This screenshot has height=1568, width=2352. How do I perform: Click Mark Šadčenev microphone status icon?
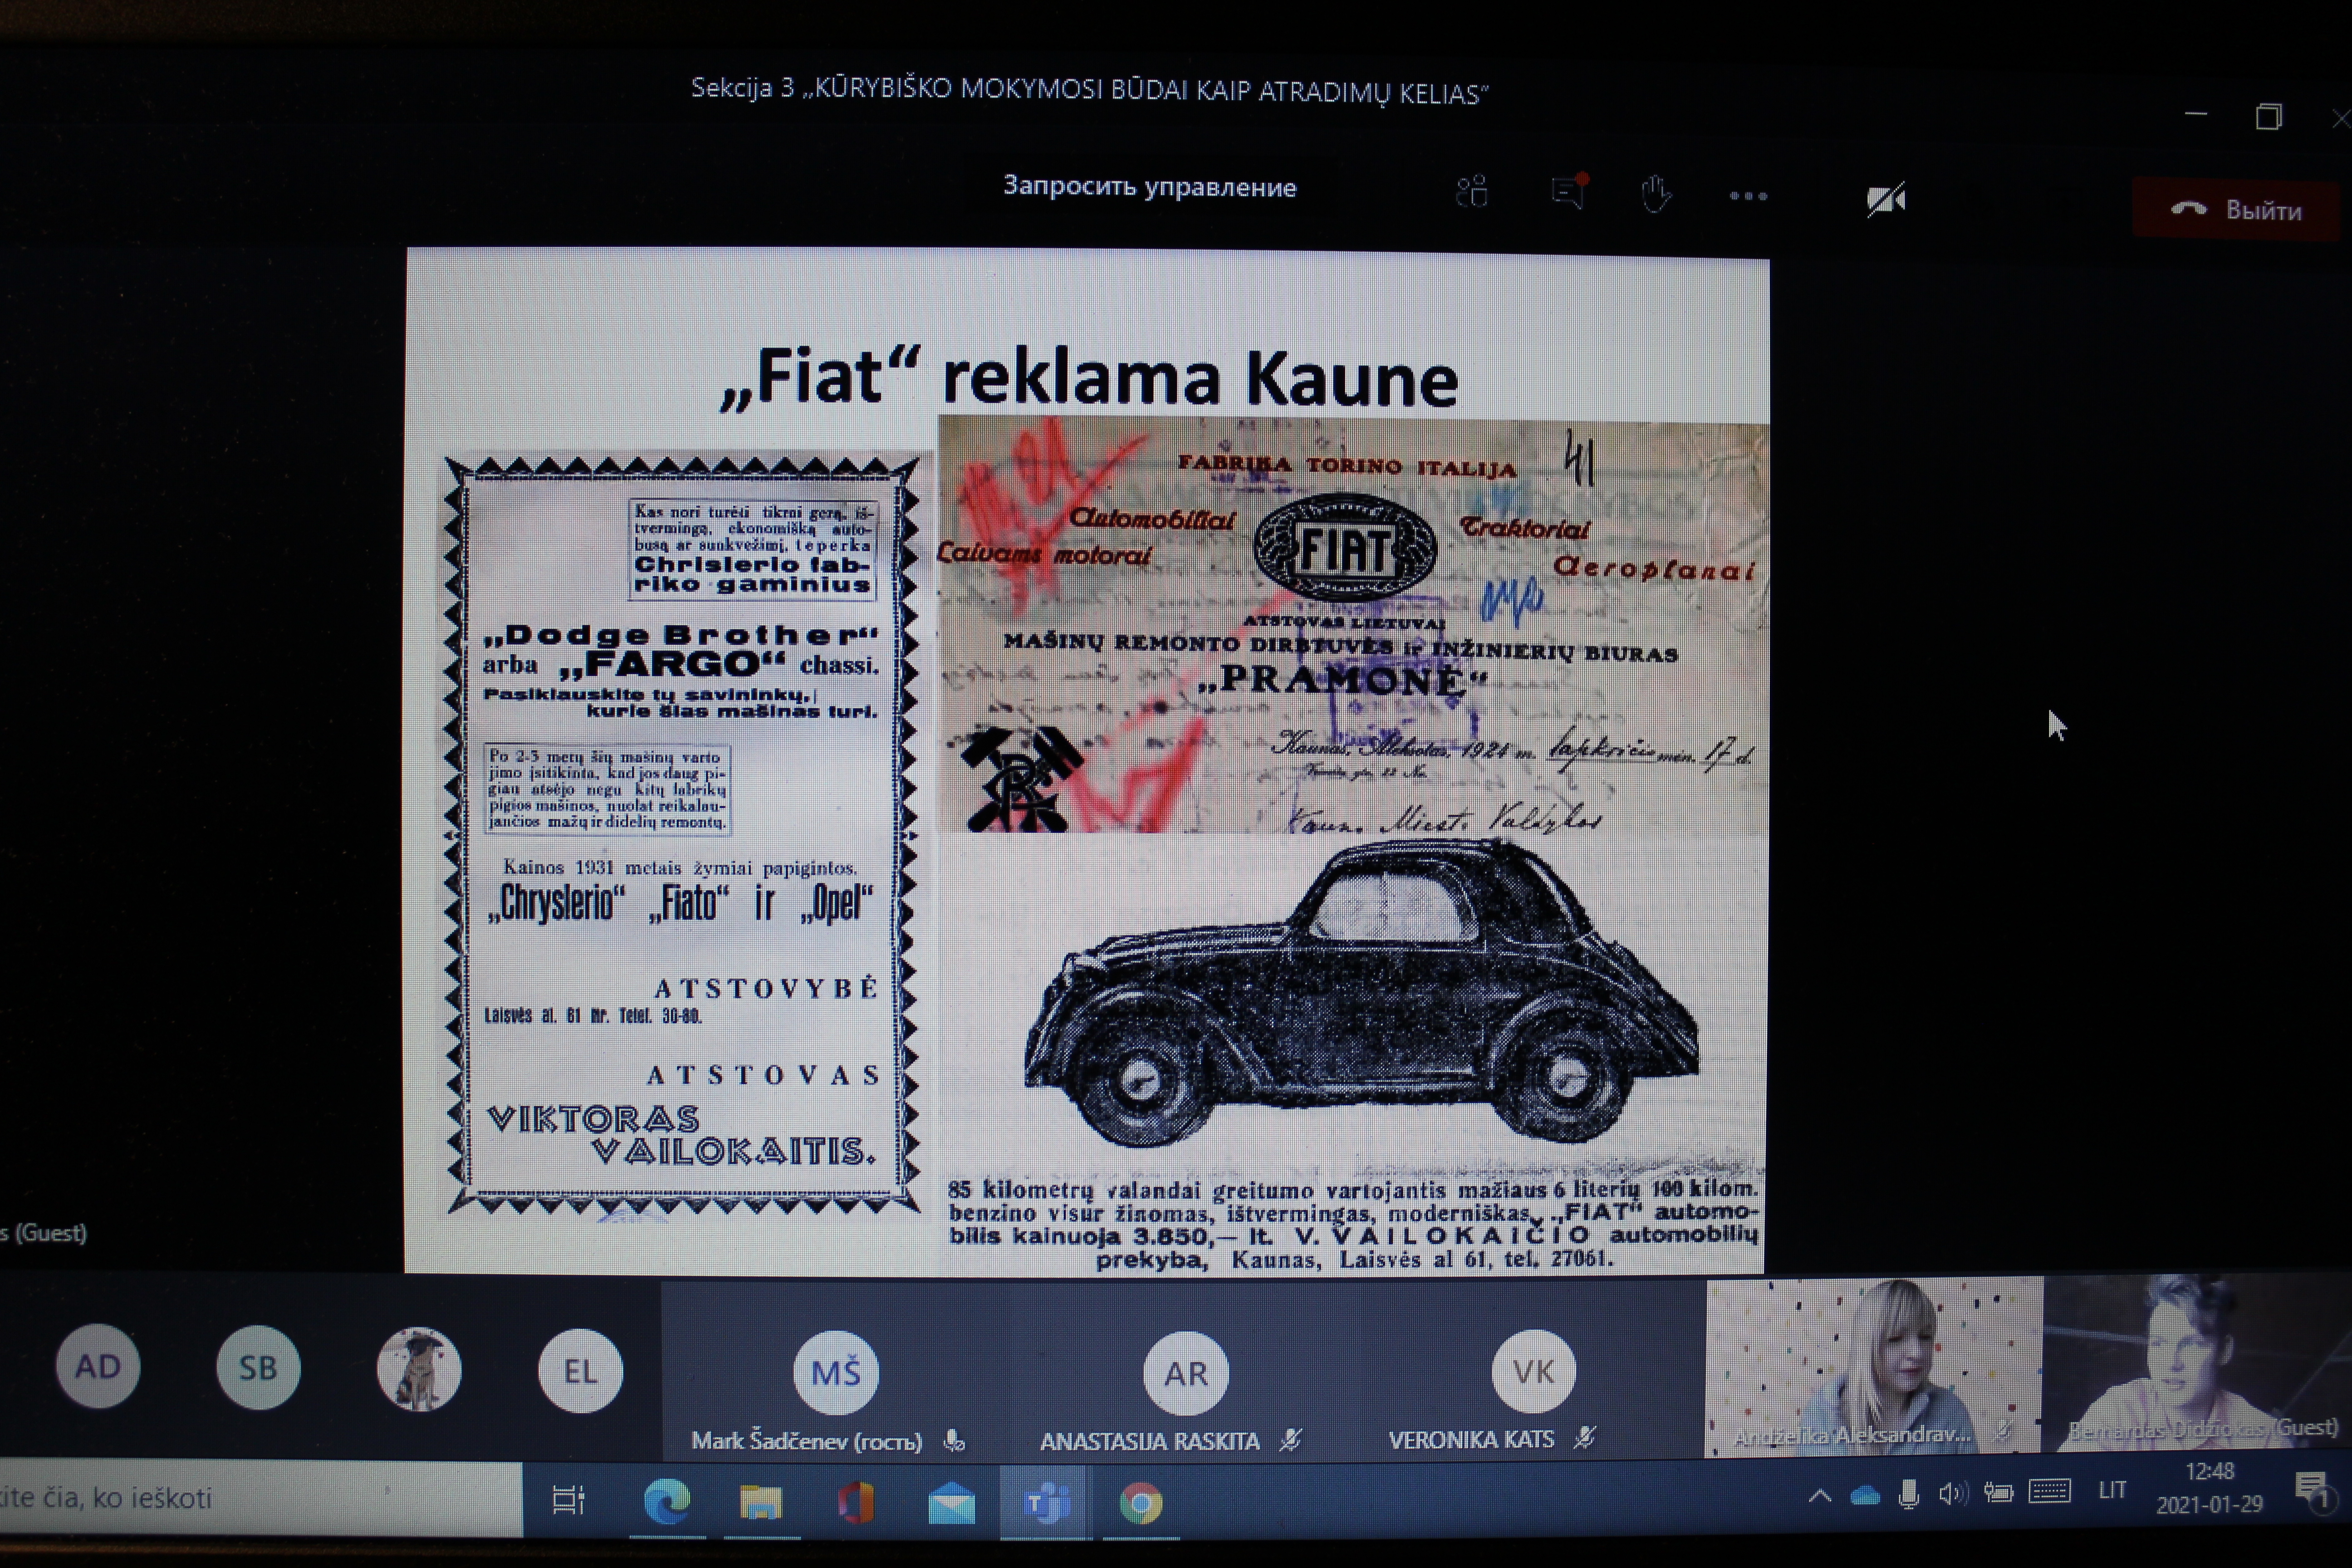(954, 1441)
